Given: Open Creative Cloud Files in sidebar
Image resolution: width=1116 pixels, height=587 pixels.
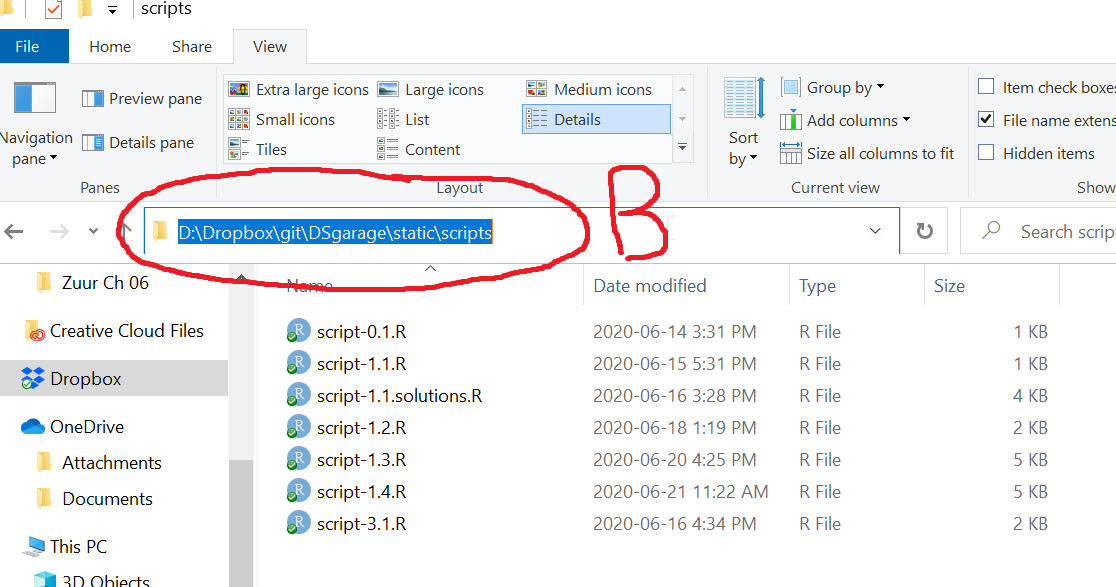Looking at the screenshot, I should [114, 331].
